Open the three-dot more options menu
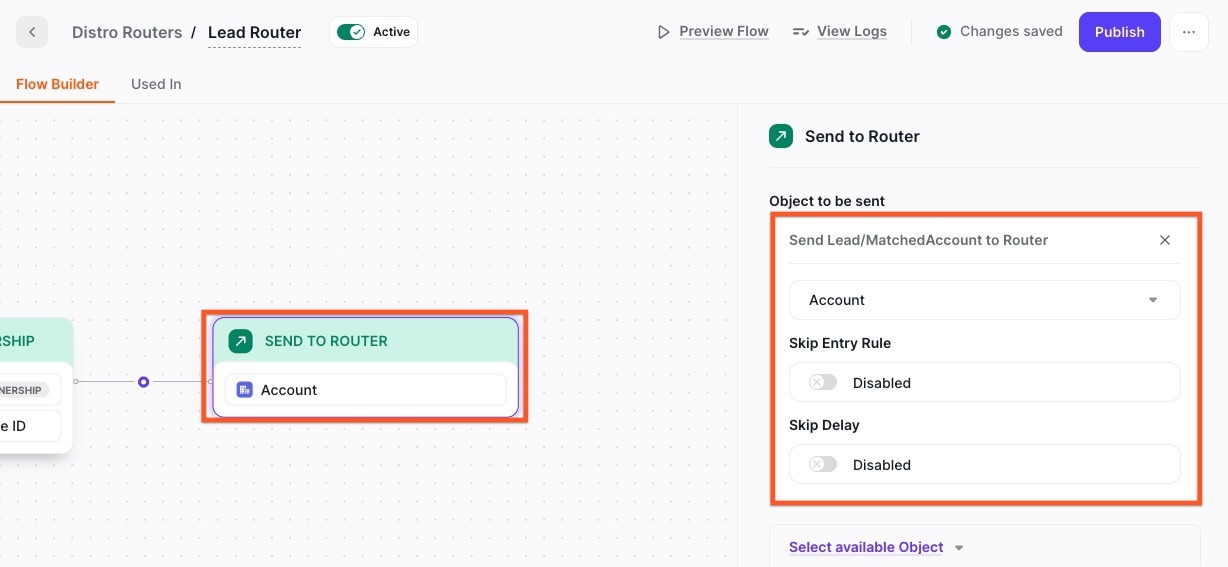Viewport: 1228px width, 567px height. click(1188, 32)
